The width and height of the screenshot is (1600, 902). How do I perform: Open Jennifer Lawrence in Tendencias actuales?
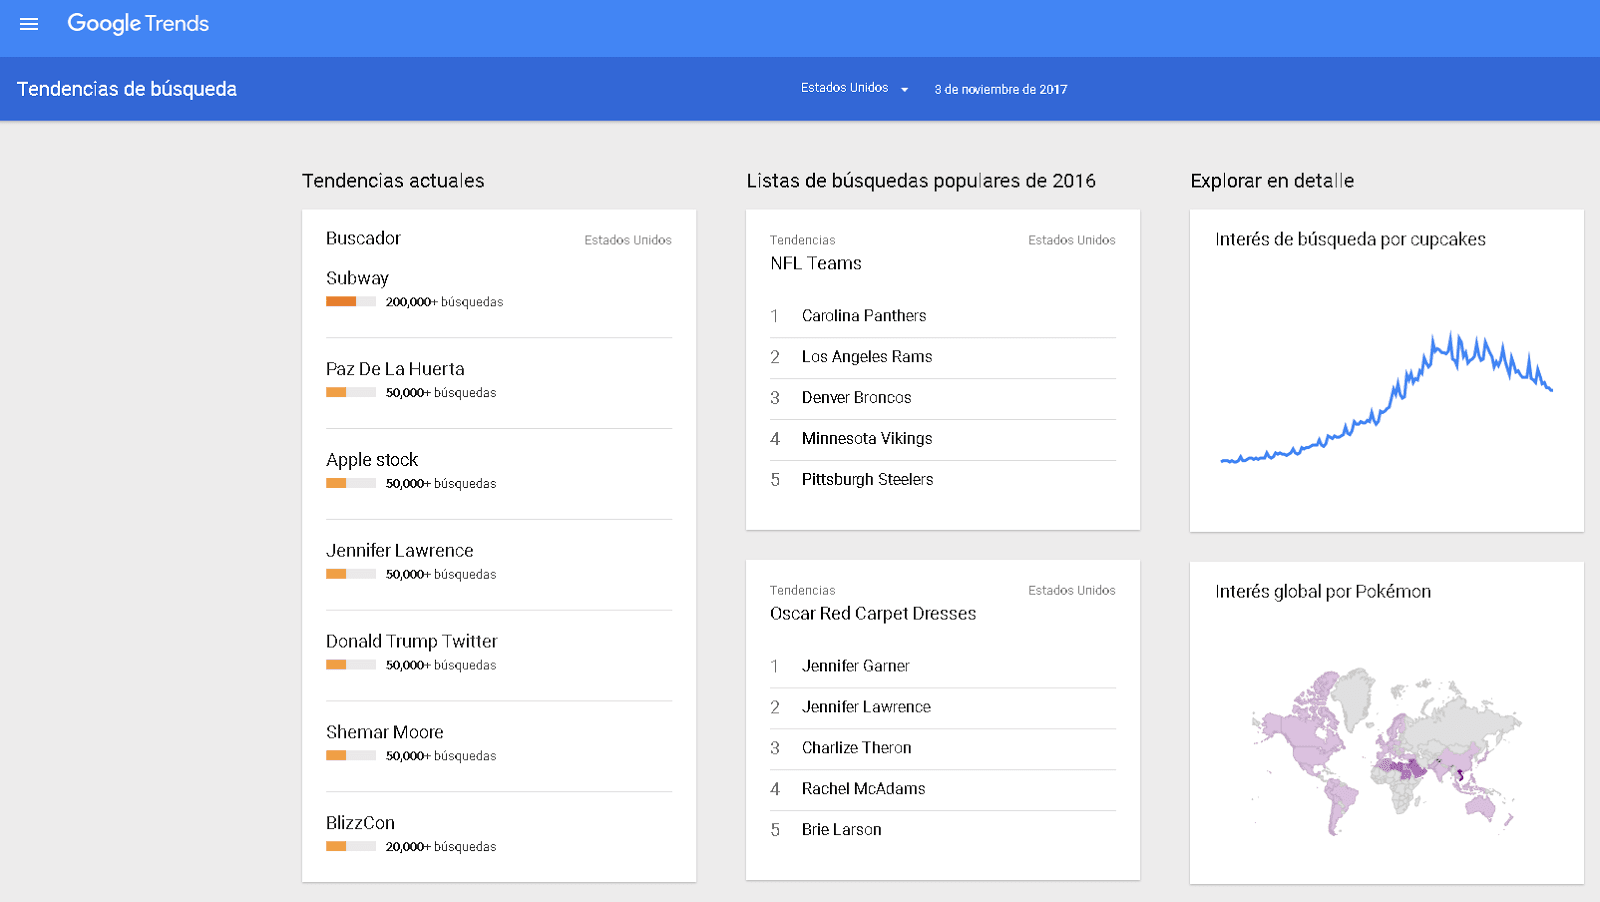400,551
